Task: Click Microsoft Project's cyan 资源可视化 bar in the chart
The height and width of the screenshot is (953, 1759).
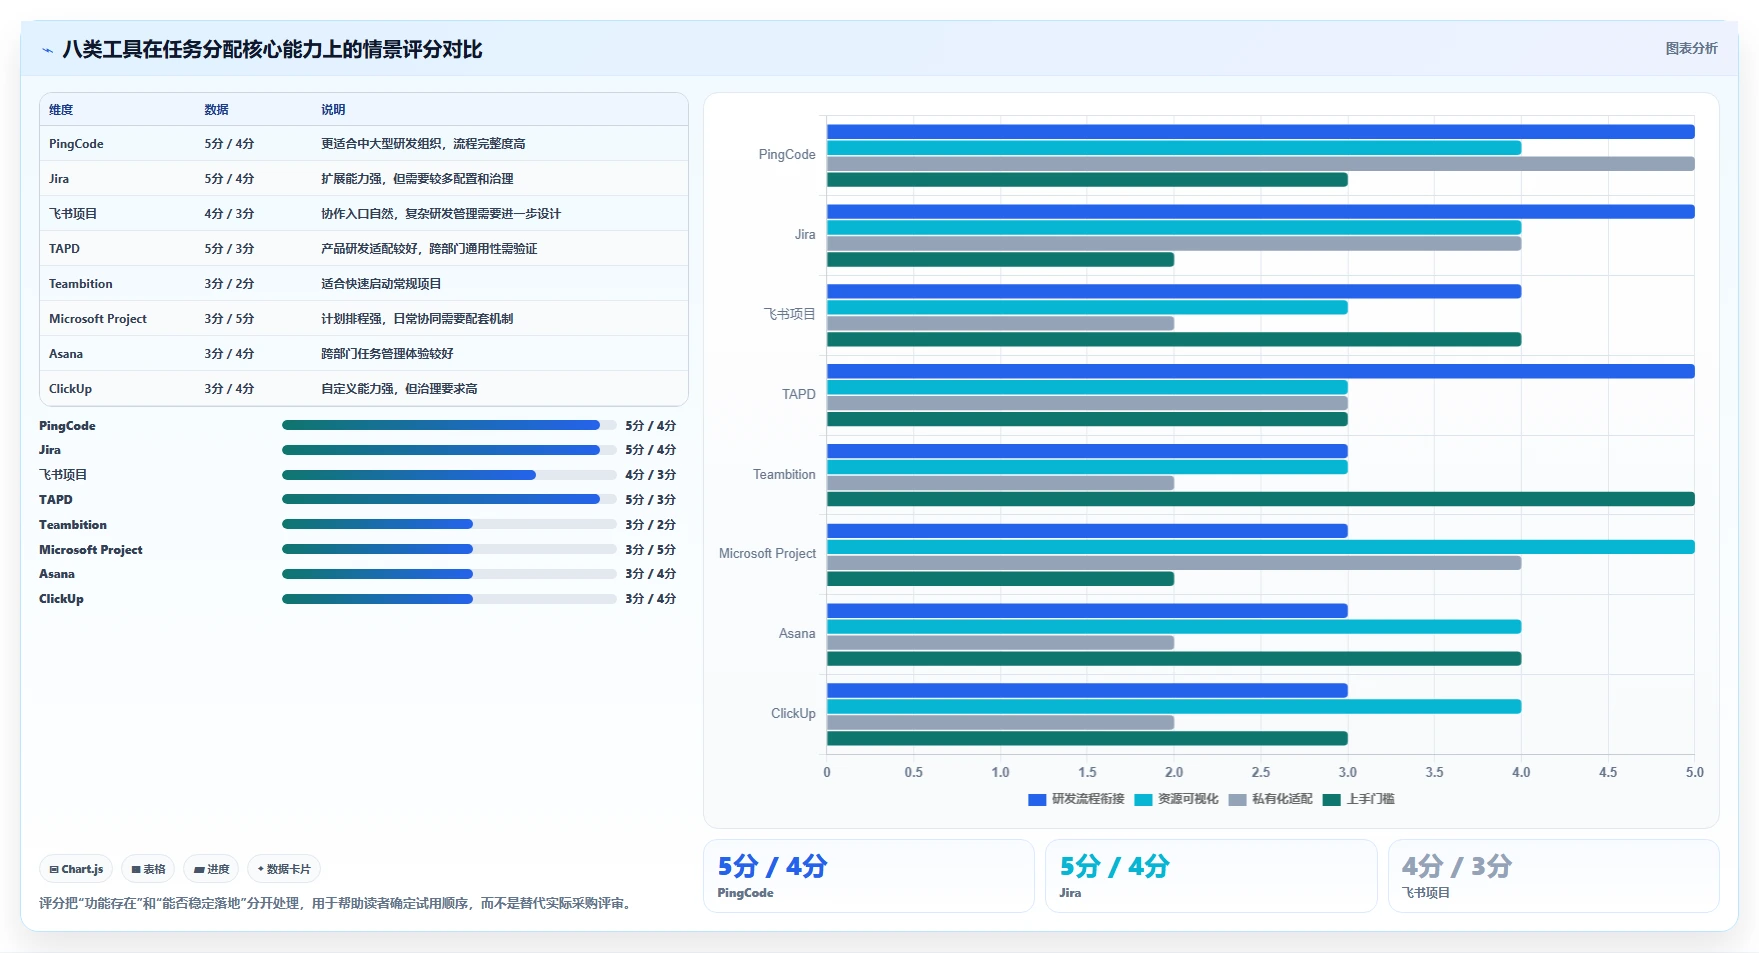Action: pyautogui.click(x=1260, y=547)
